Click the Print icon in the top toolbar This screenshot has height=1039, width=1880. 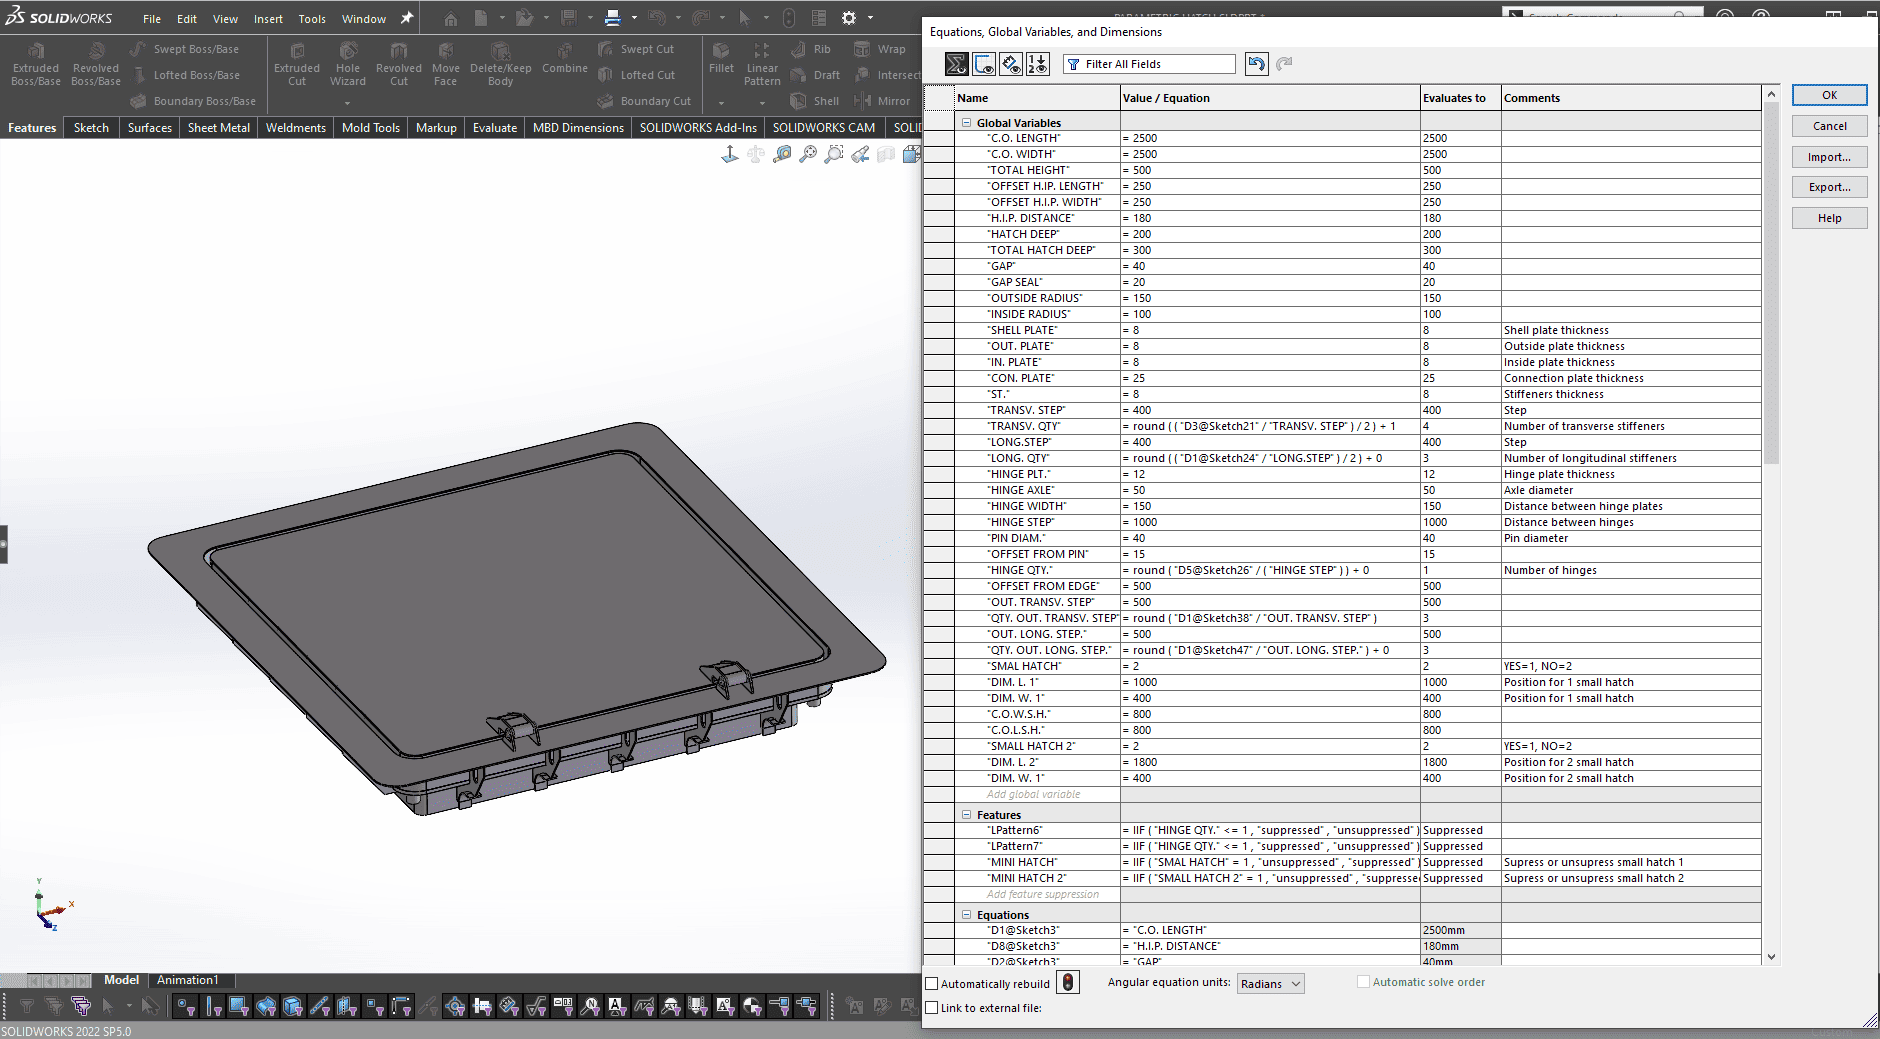click(x=613, y=18)
